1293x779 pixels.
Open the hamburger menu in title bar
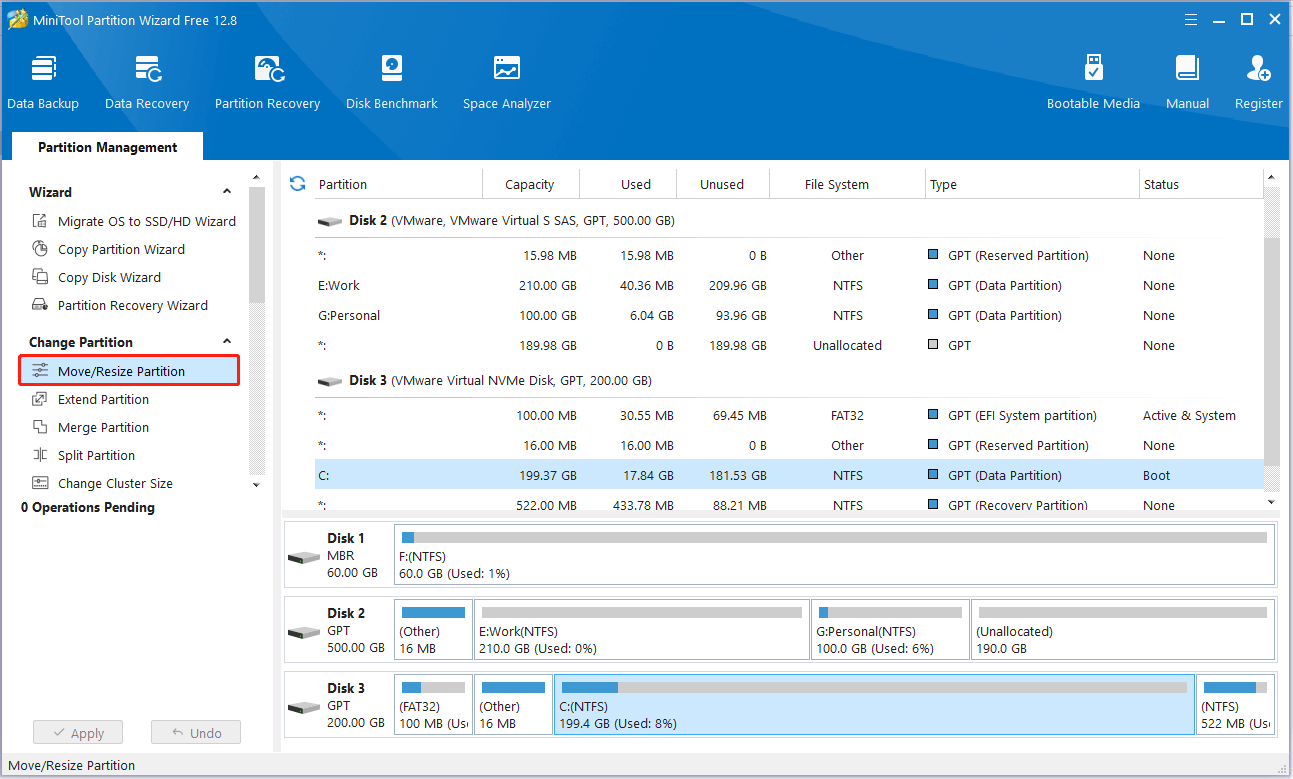tap(1191, 19)
